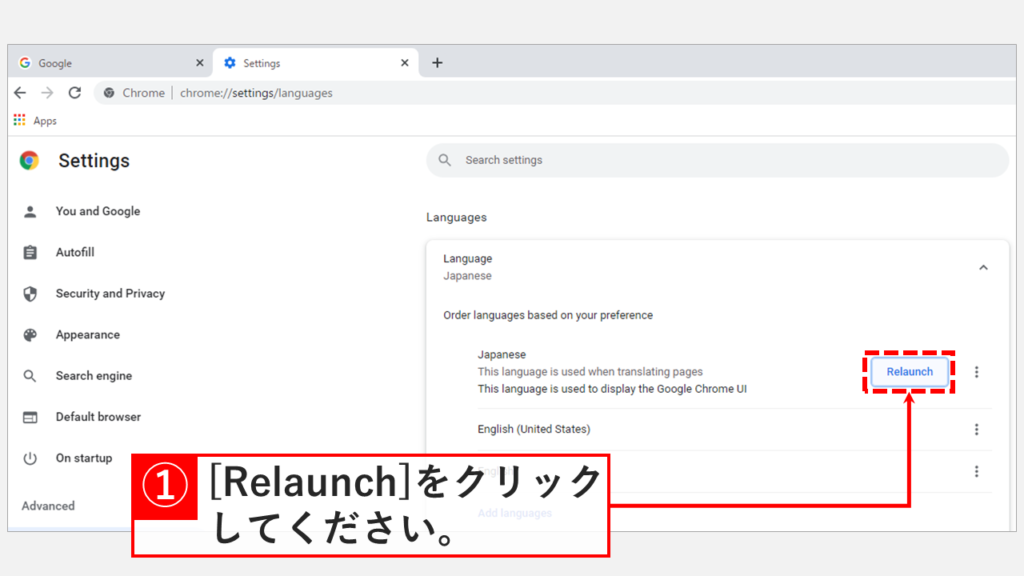Collapse the Language section chevron

coord(983,267)
